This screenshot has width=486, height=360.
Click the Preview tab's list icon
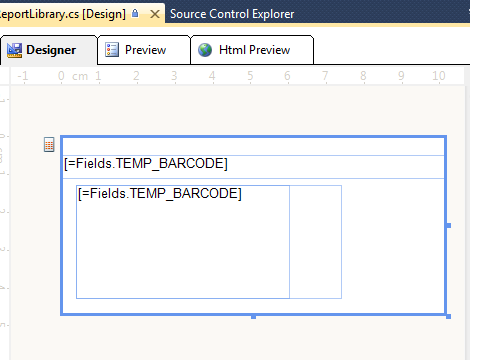pyautogui.click(x=112, y=50)
